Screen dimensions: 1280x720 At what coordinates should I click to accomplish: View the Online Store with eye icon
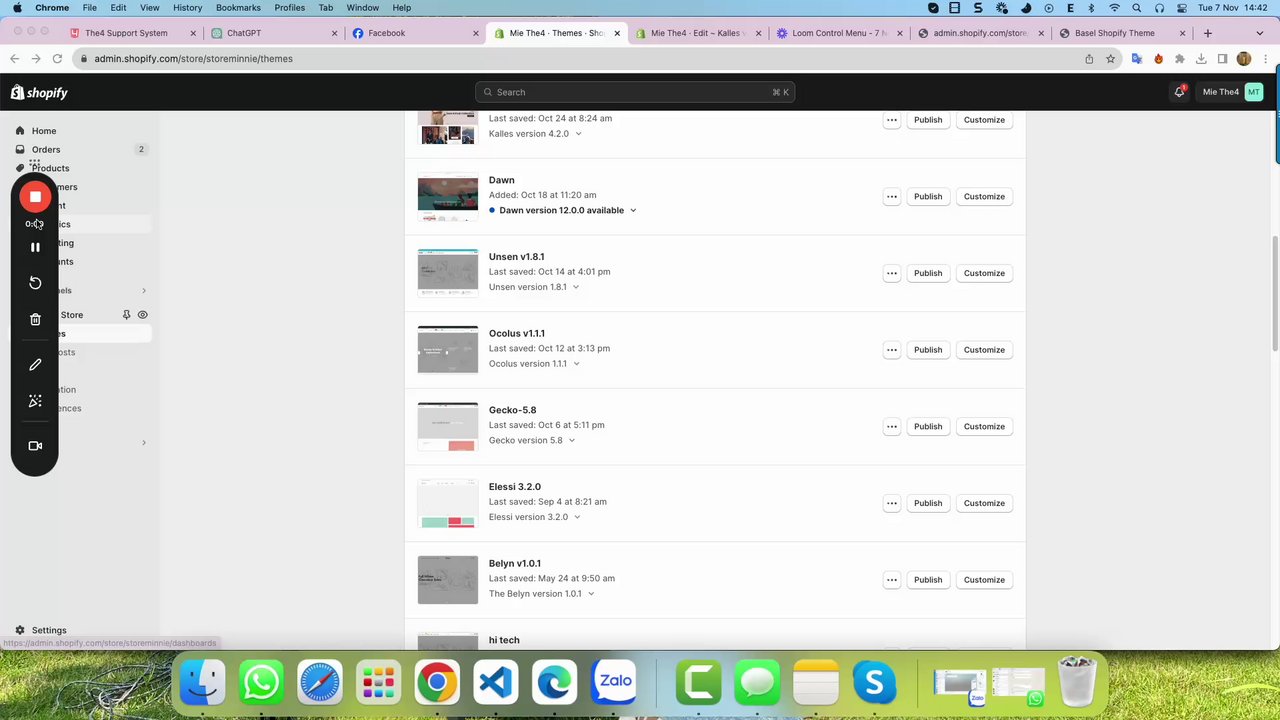coord(142,315)
